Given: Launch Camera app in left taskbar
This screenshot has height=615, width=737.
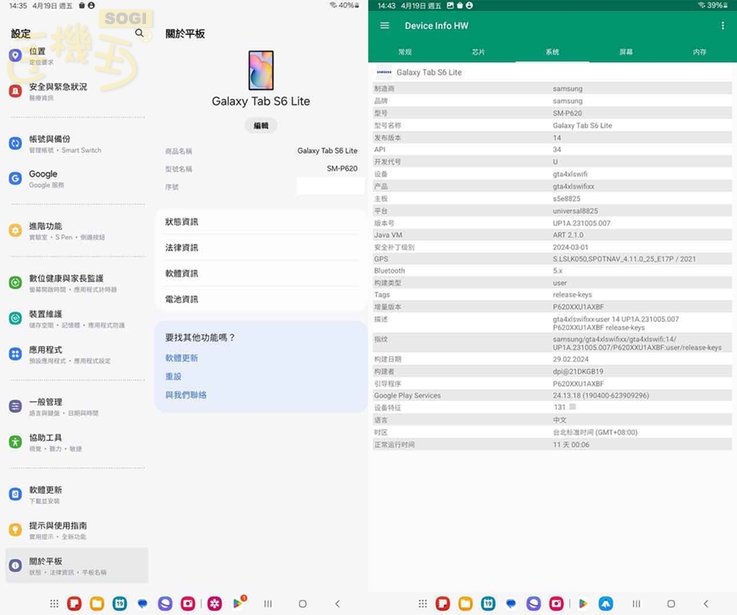Looking at the screenshot, I should (x=188, y=603).
